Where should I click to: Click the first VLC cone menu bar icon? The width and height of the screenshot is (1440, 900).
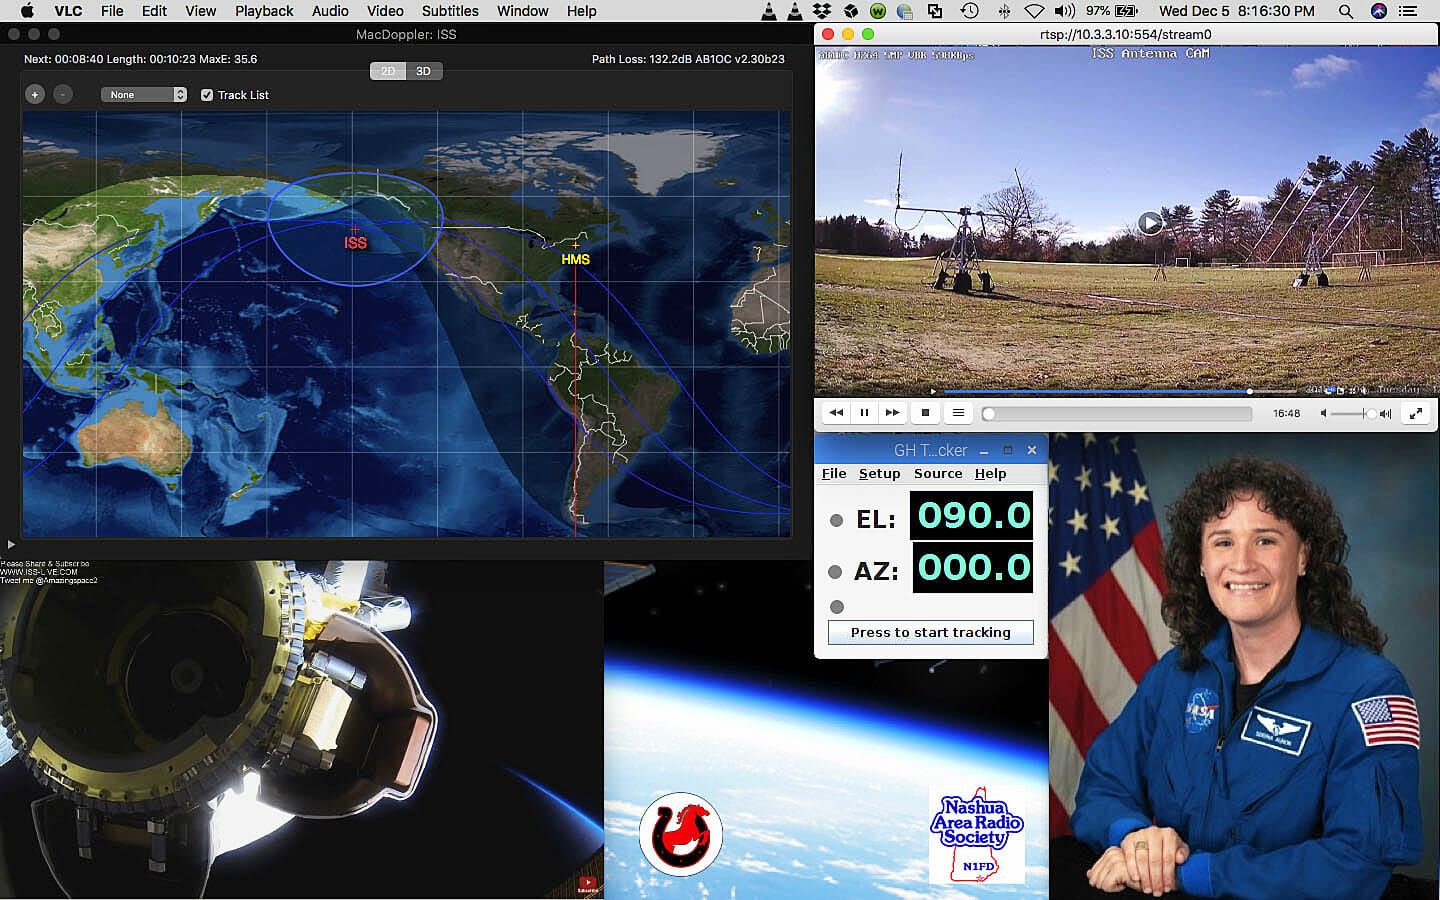768,11
